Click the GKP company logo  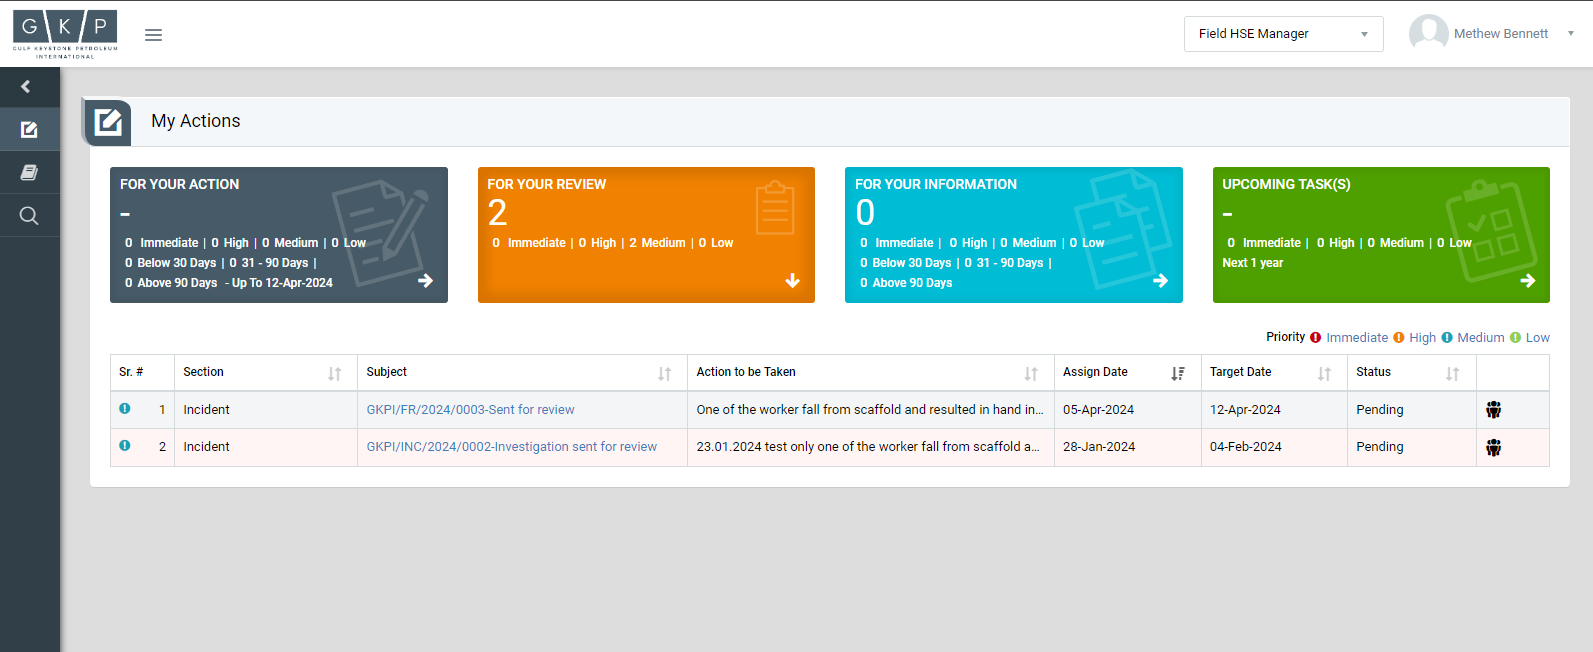coord(65,34)
